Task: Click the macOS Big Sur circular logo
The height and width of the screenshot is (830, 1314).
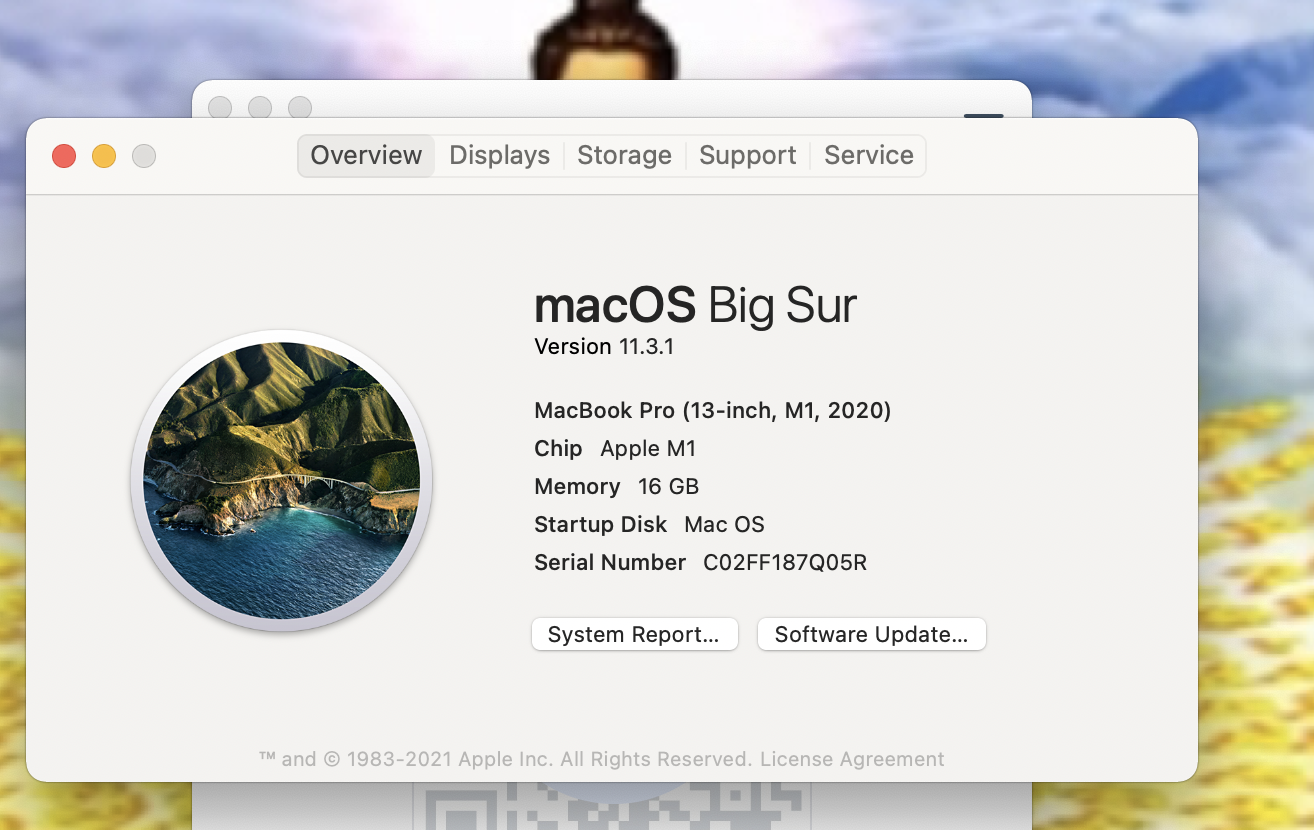Action: (x=281, y=481)
